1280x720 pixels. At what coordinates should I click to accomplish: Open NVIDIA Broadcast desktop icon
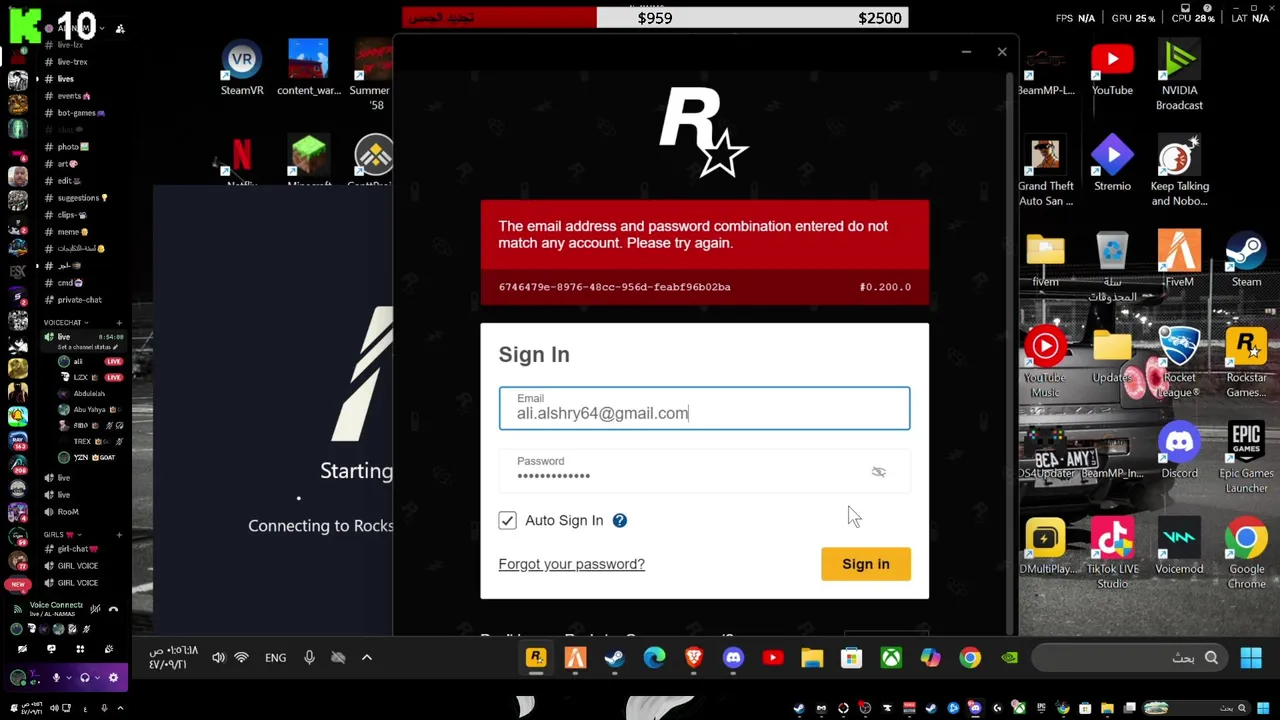click(1180, 76)
